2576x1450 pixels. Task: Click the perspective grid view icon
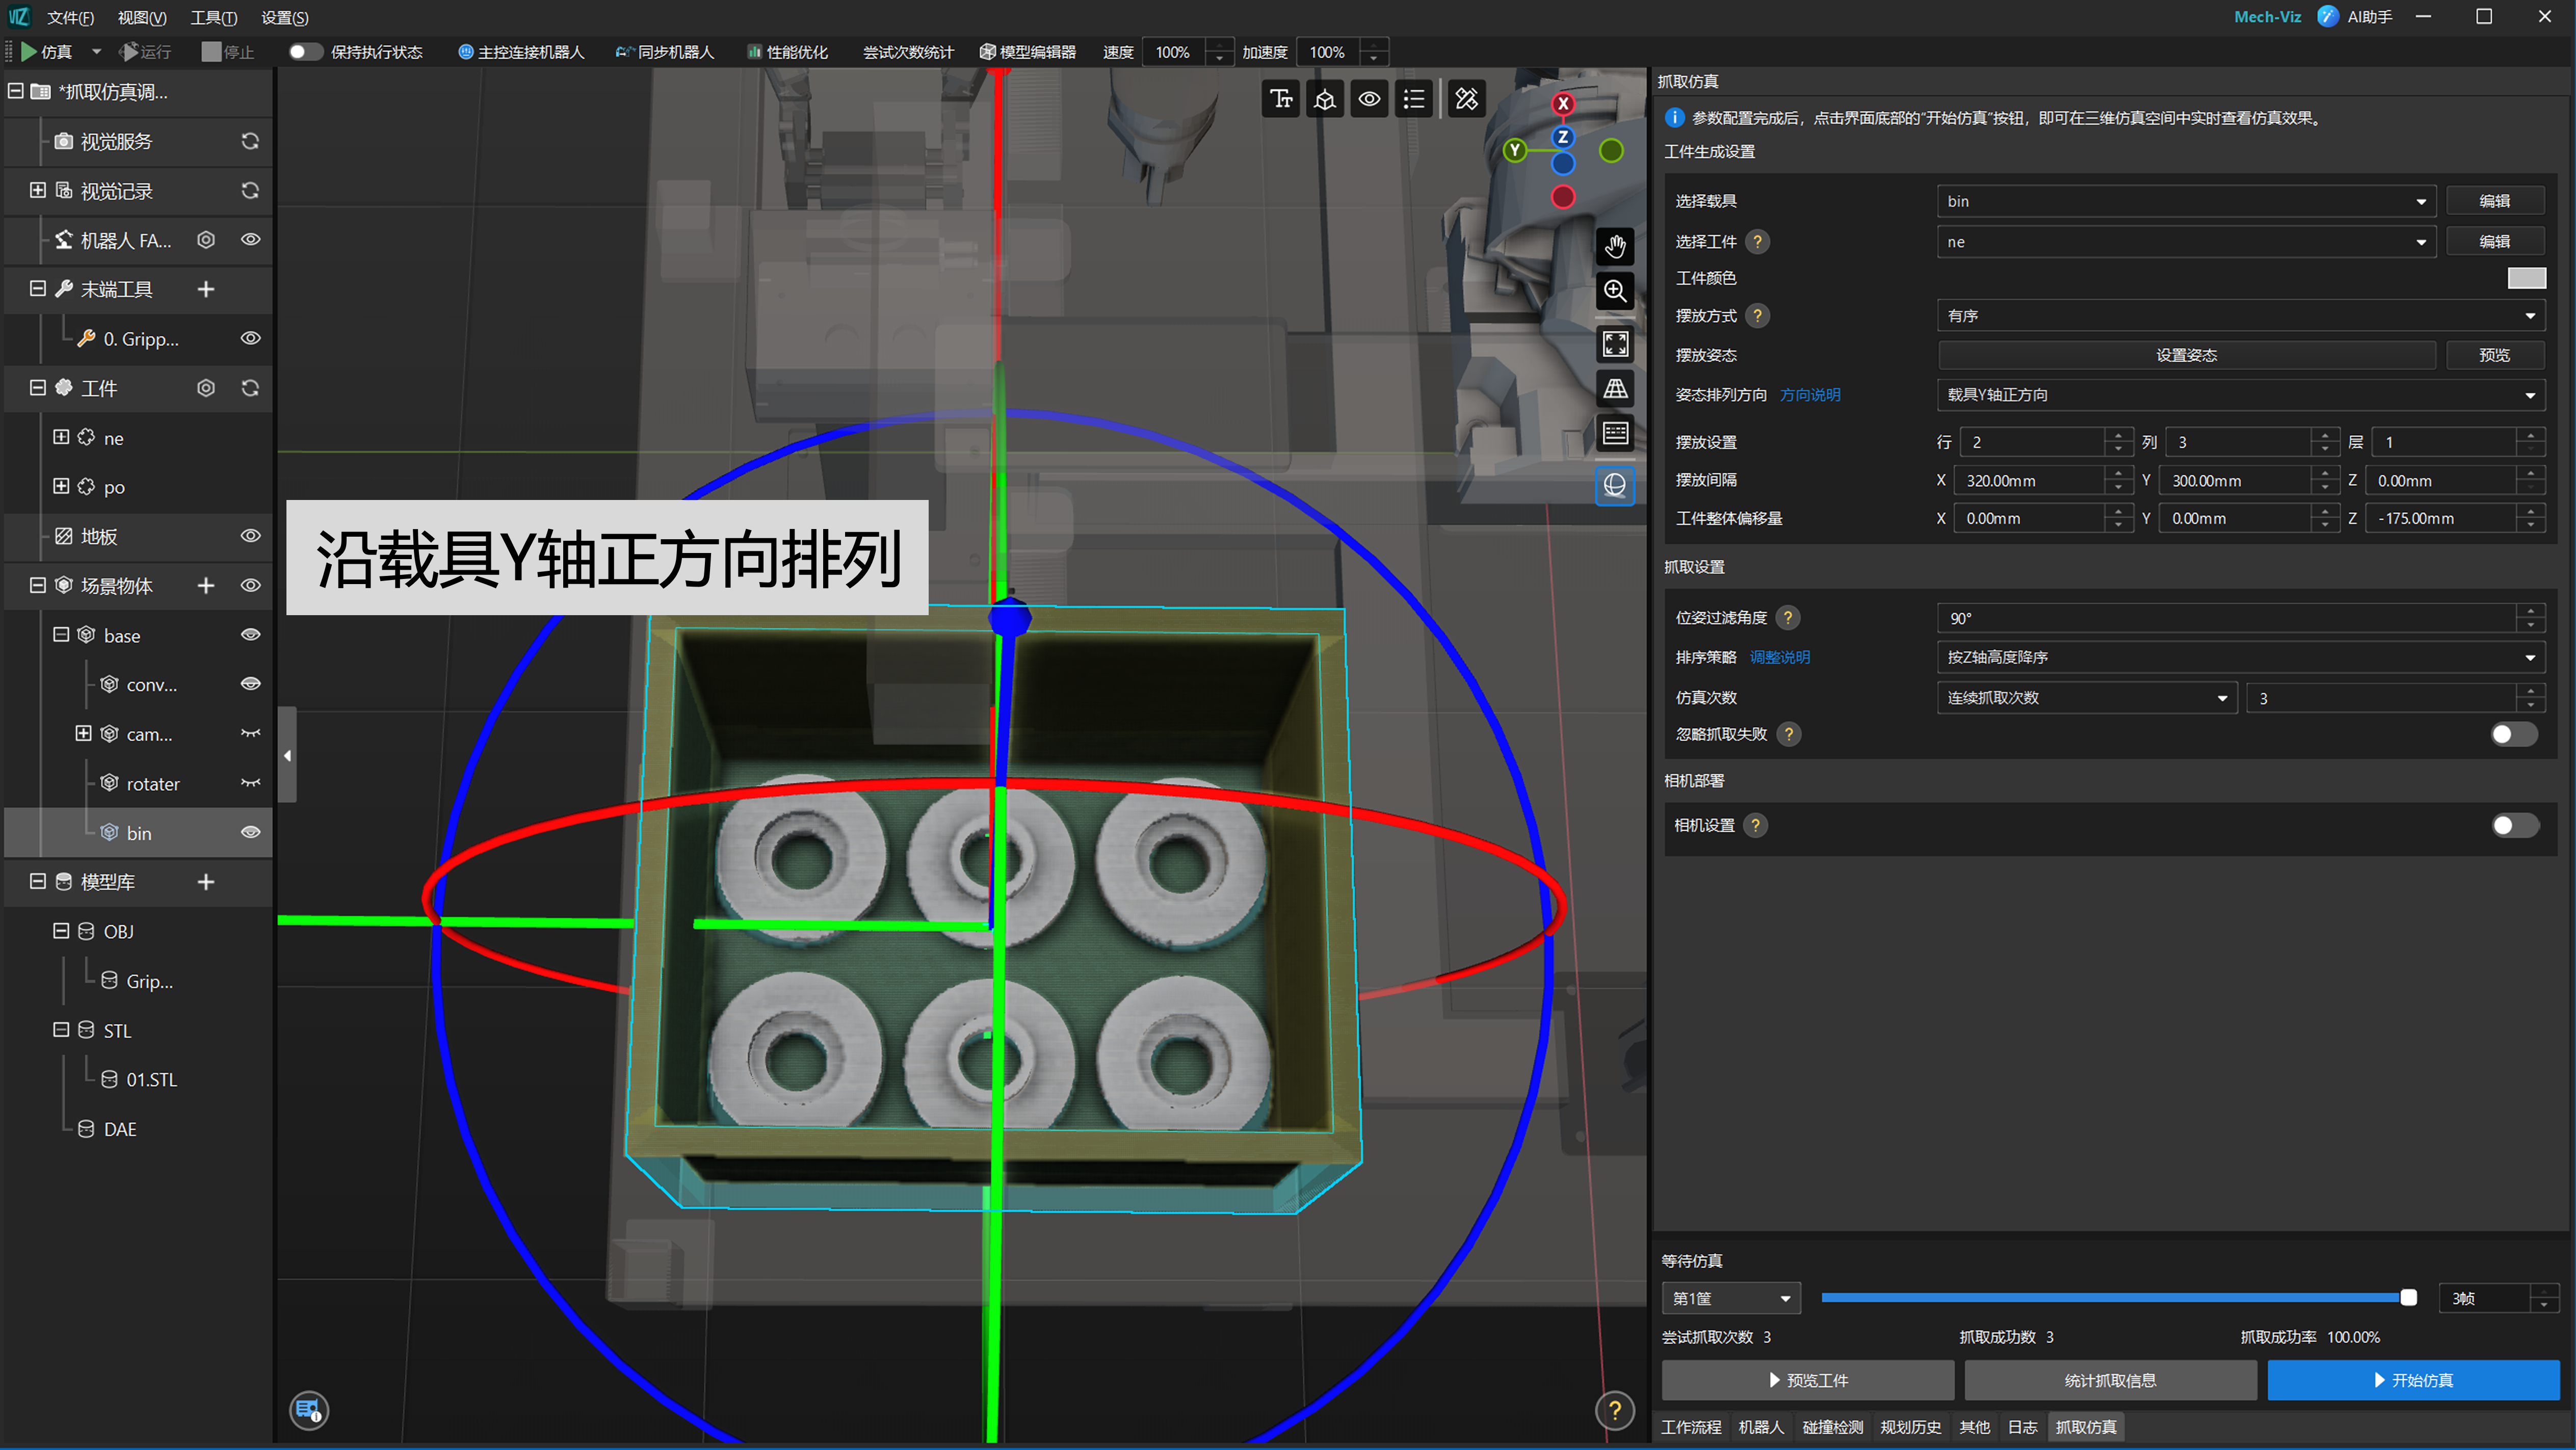1615,389
